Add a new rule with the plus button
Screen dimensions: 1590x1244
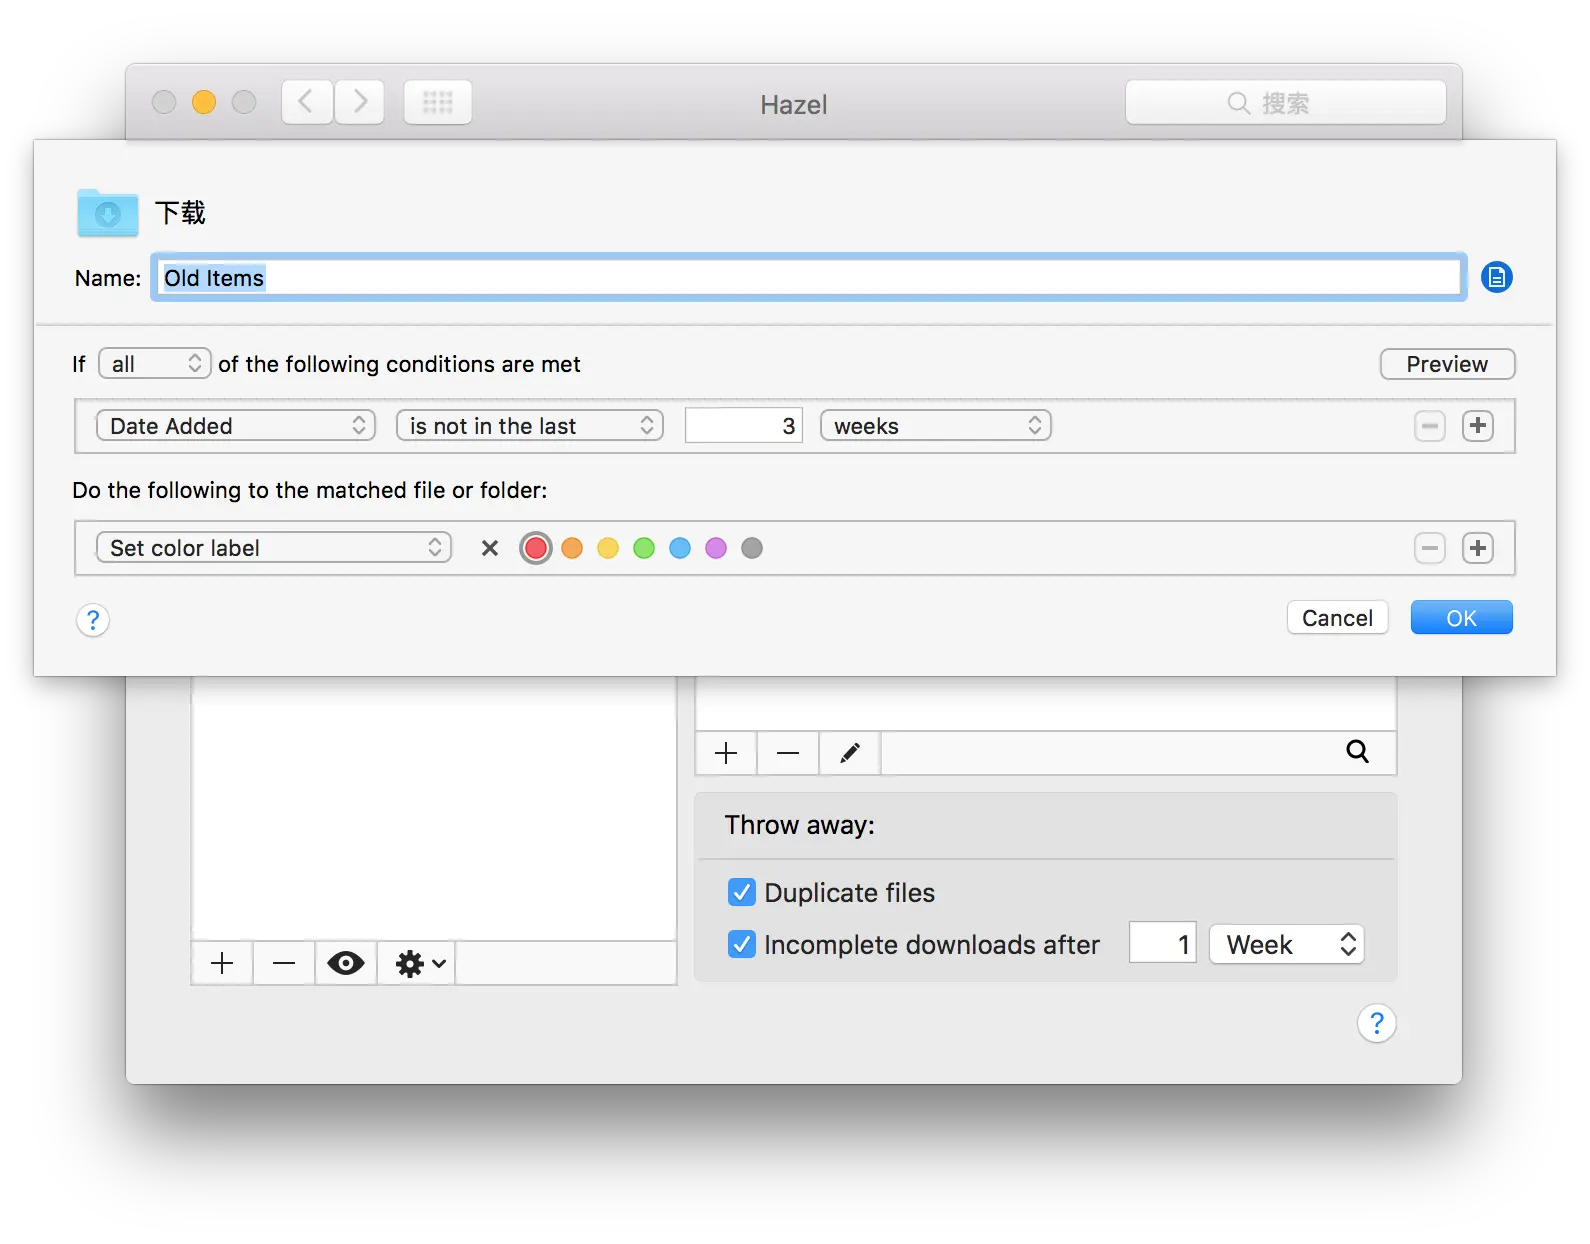coord(726,753)
